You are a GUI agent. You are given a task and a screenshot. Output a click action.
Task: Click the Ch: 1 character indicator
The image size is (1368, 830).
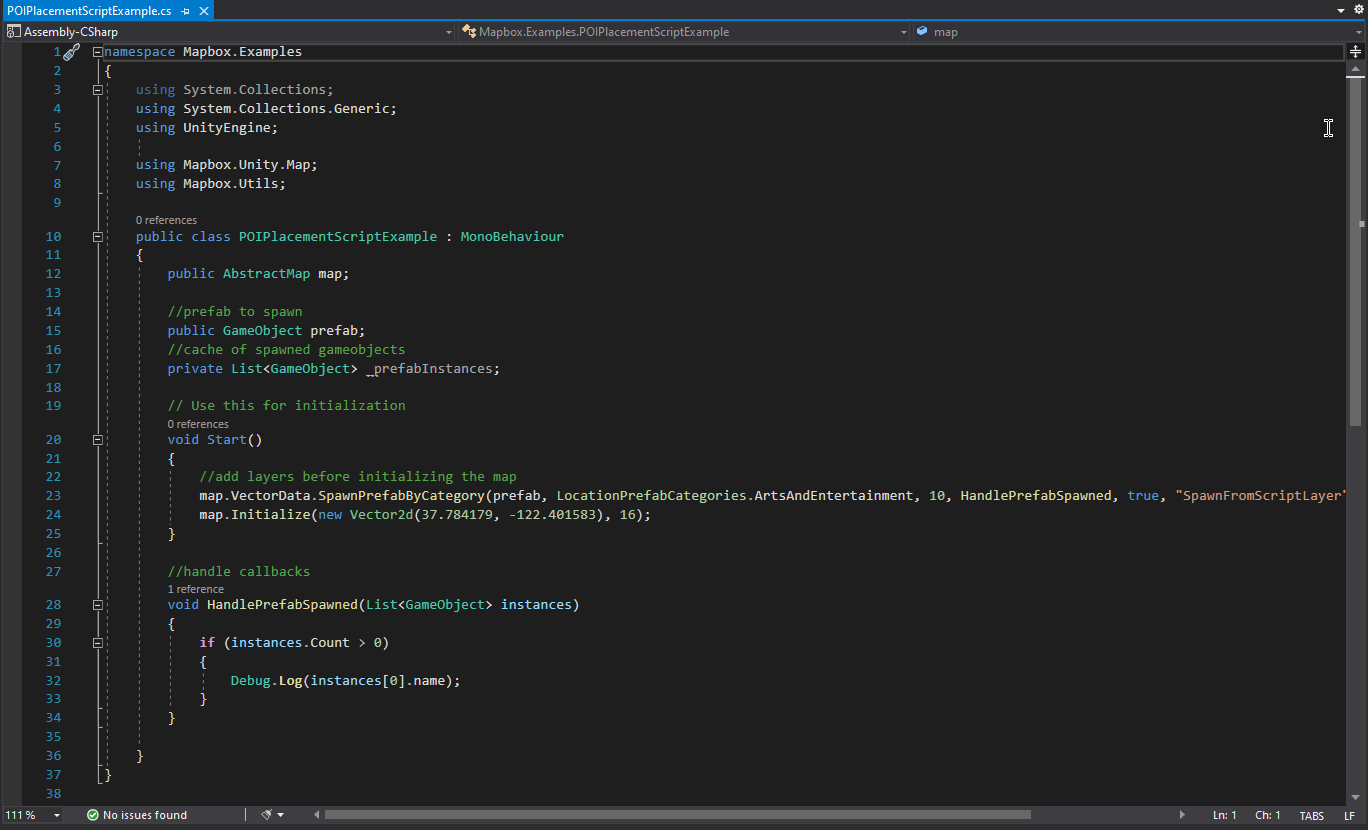tap(1268, 815)
